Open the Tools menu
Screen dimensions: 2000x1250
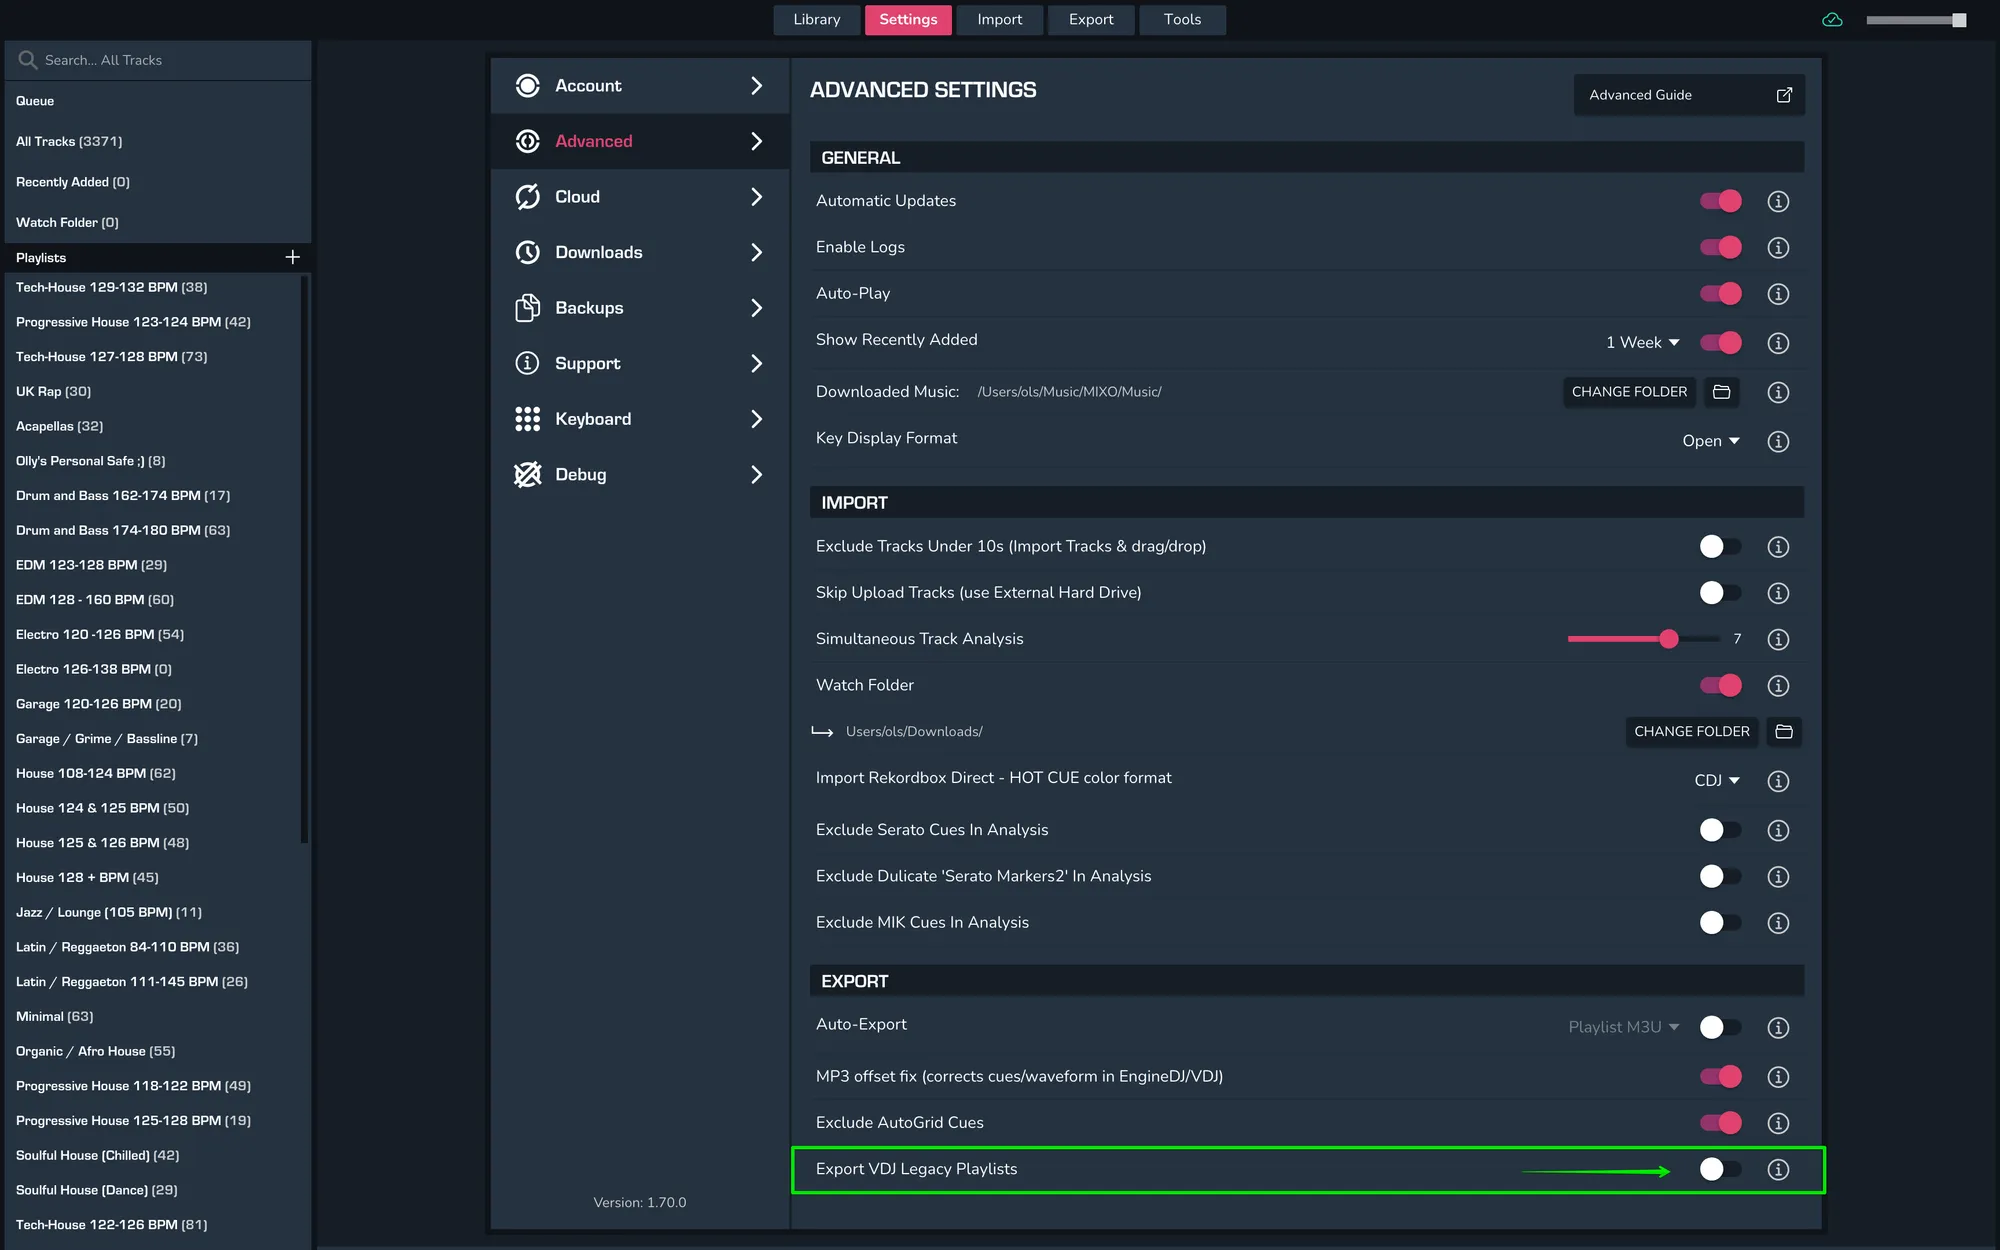coord(1182,19)
